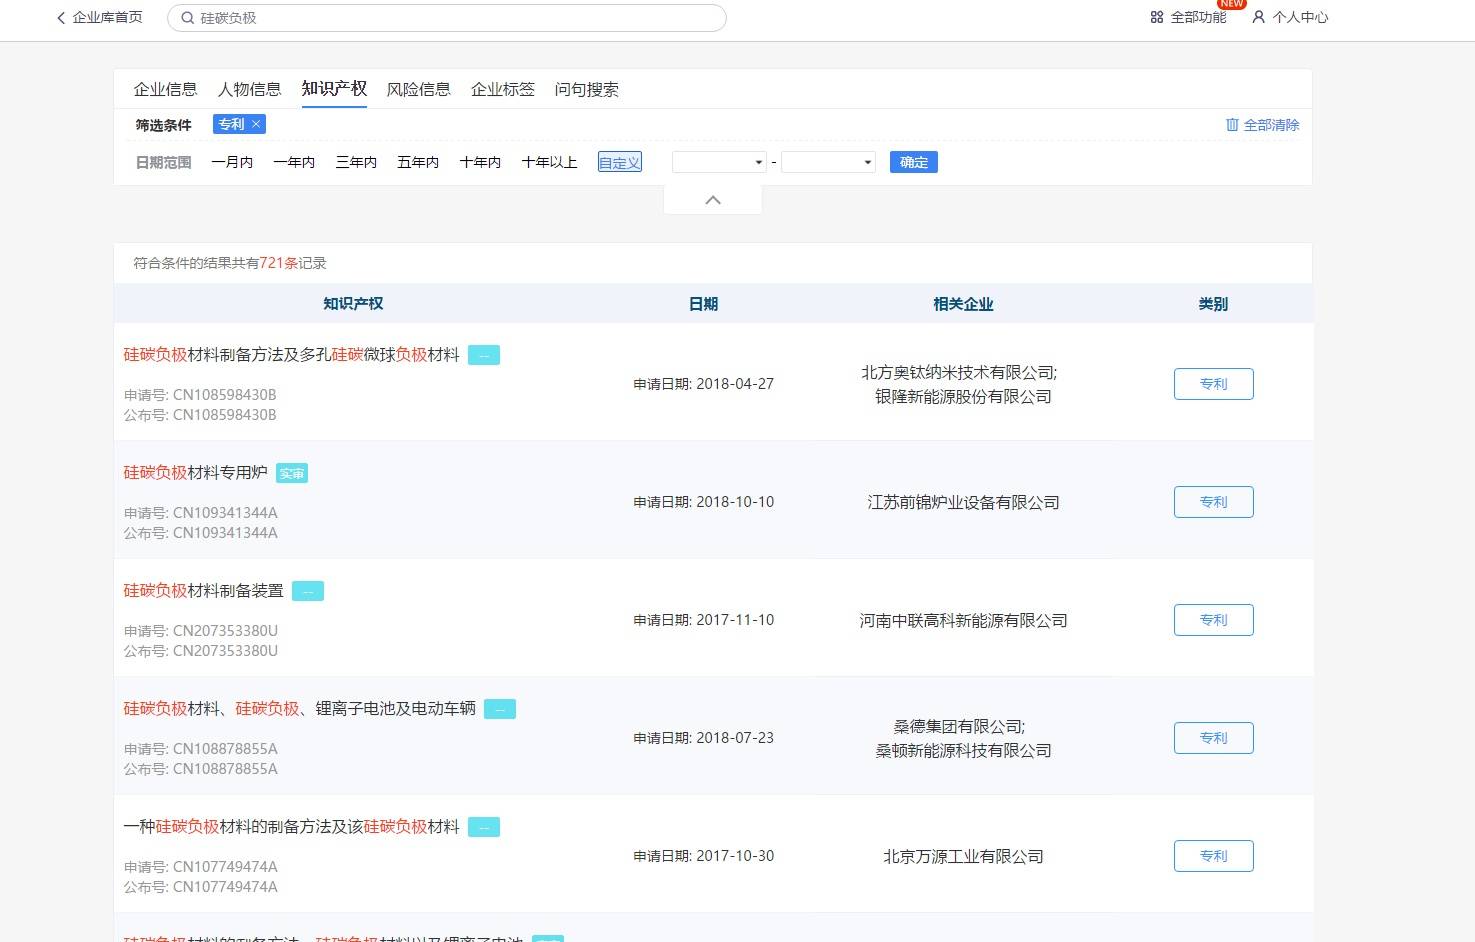Click 全部清除 link
This screenshot has width=1475, height=942.
coord(1271,125)
